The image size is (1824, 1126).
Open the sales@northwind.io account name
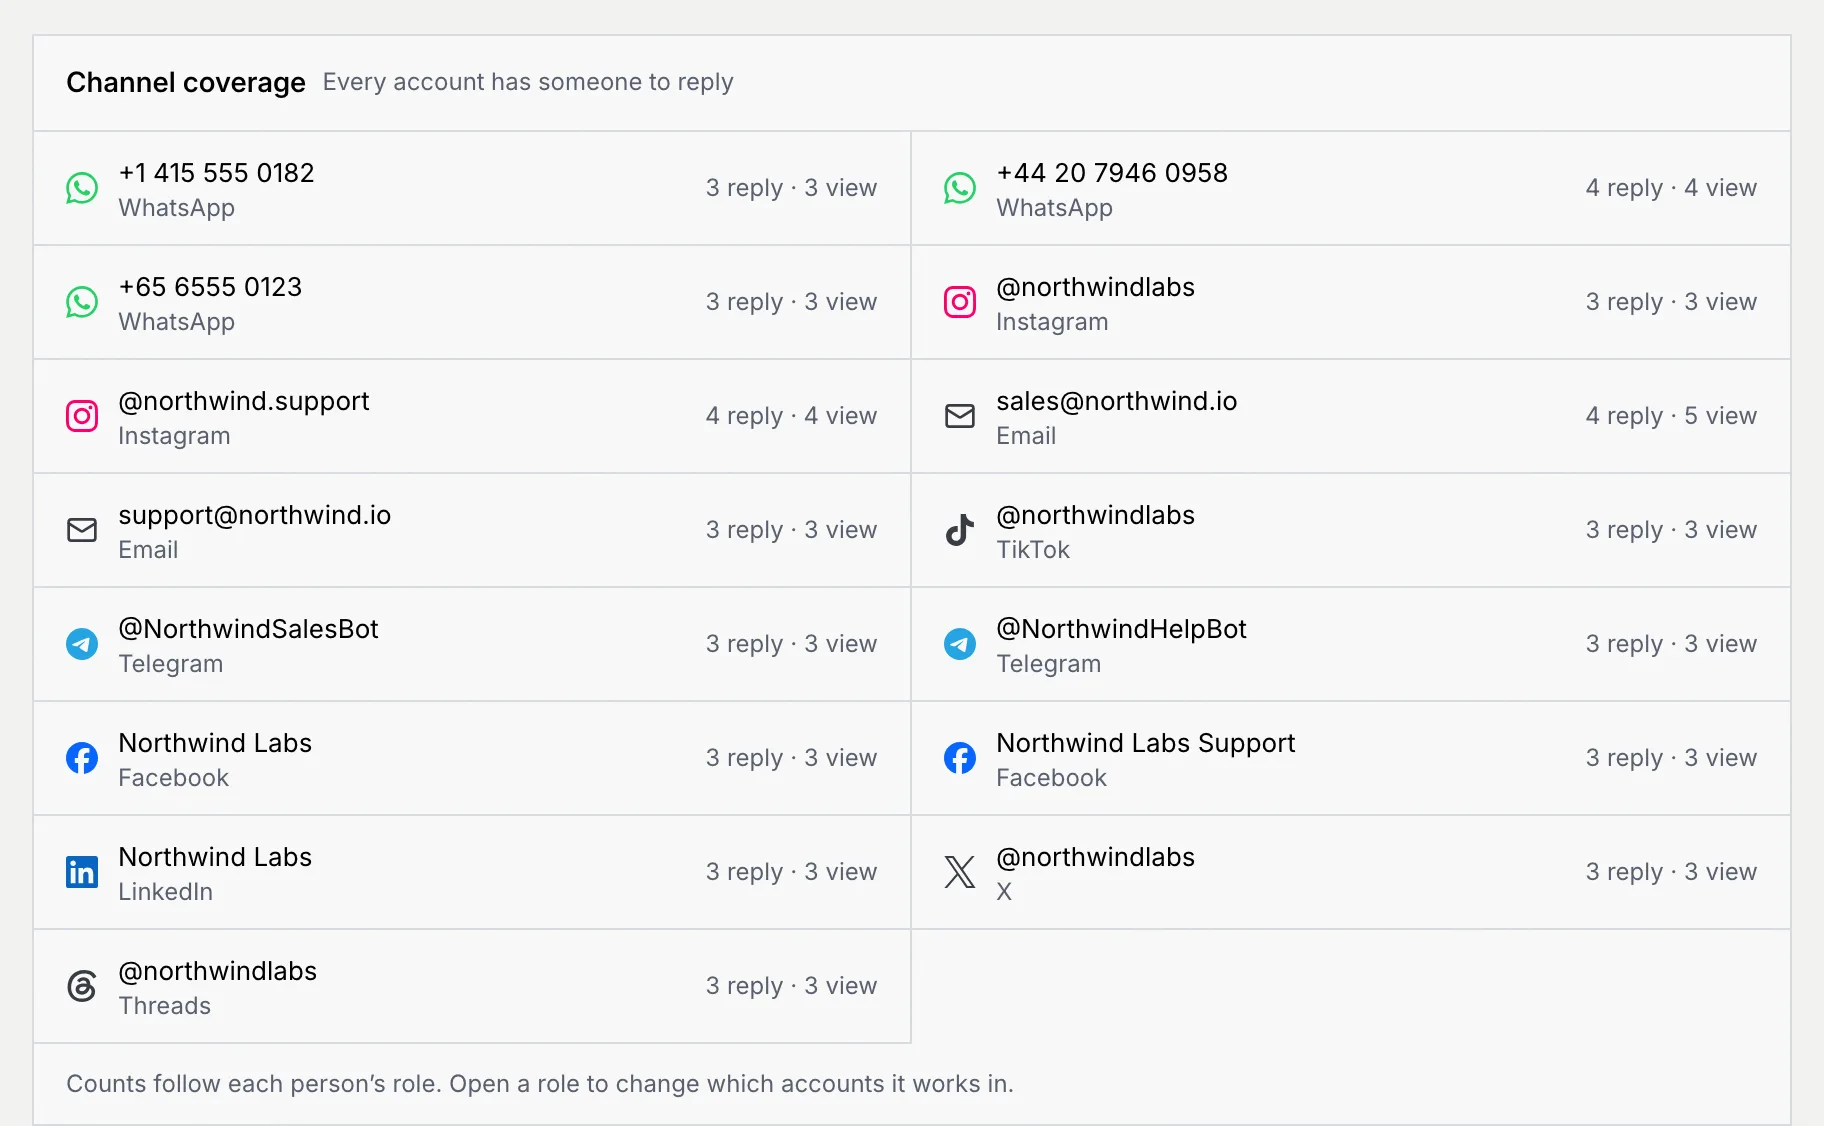(1117, 401)
